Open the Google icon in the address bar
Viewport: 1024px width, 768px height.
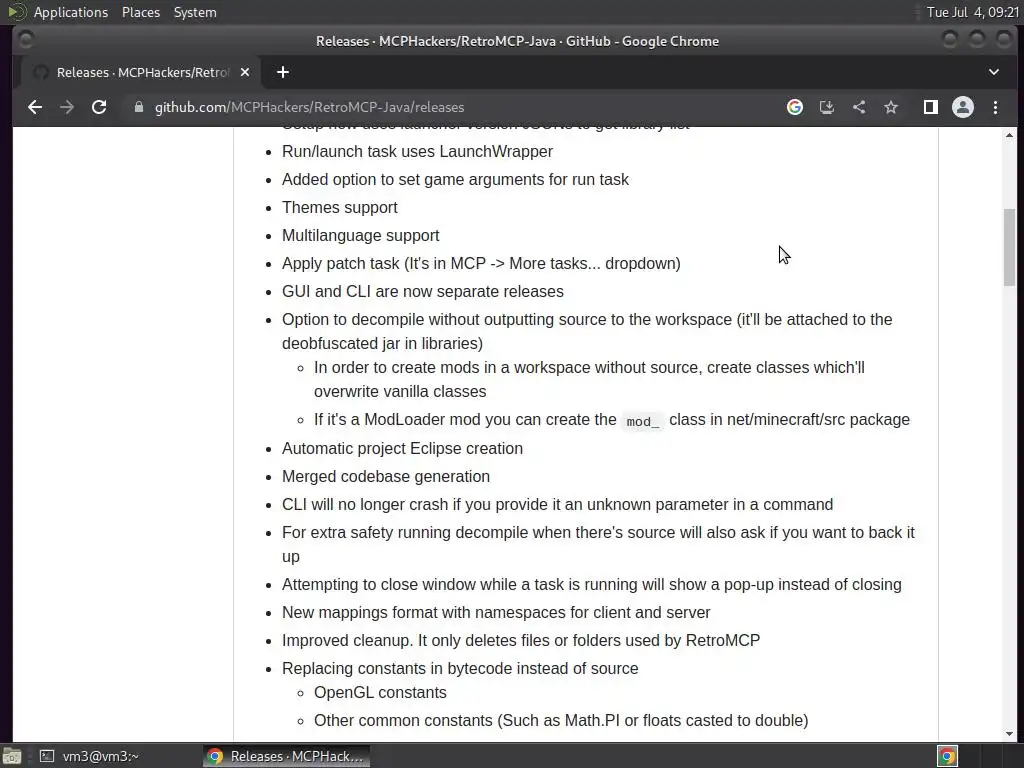[x=795, y=107]
